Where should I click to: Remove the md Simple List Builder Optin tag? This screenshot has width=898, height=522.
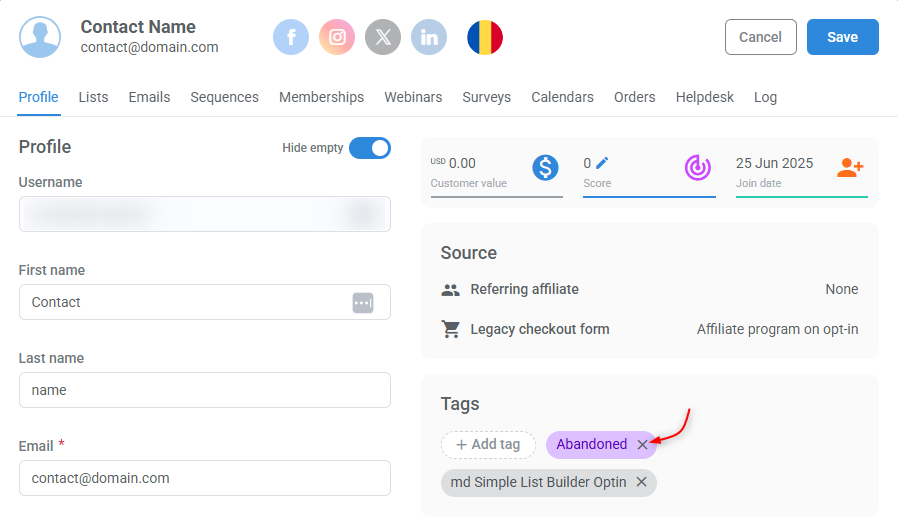641,482
